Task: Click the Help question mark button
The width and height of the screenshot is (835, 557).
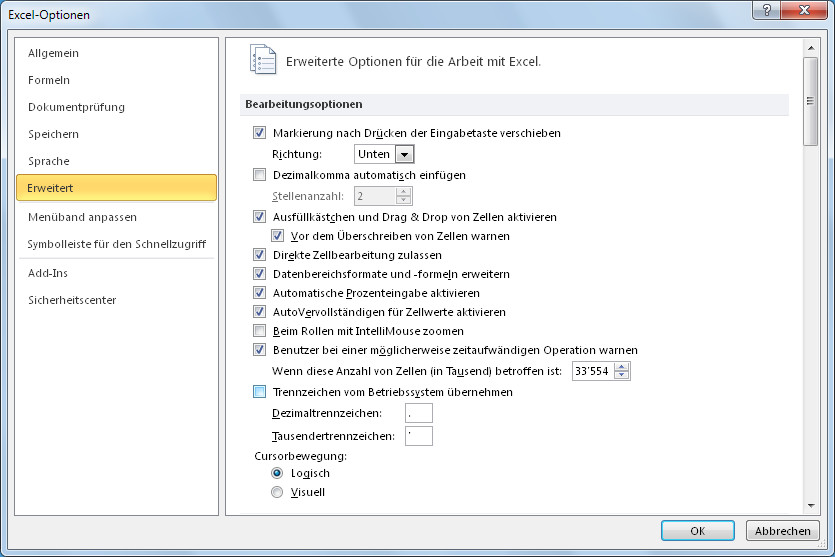Action: (x=767, y=10)
